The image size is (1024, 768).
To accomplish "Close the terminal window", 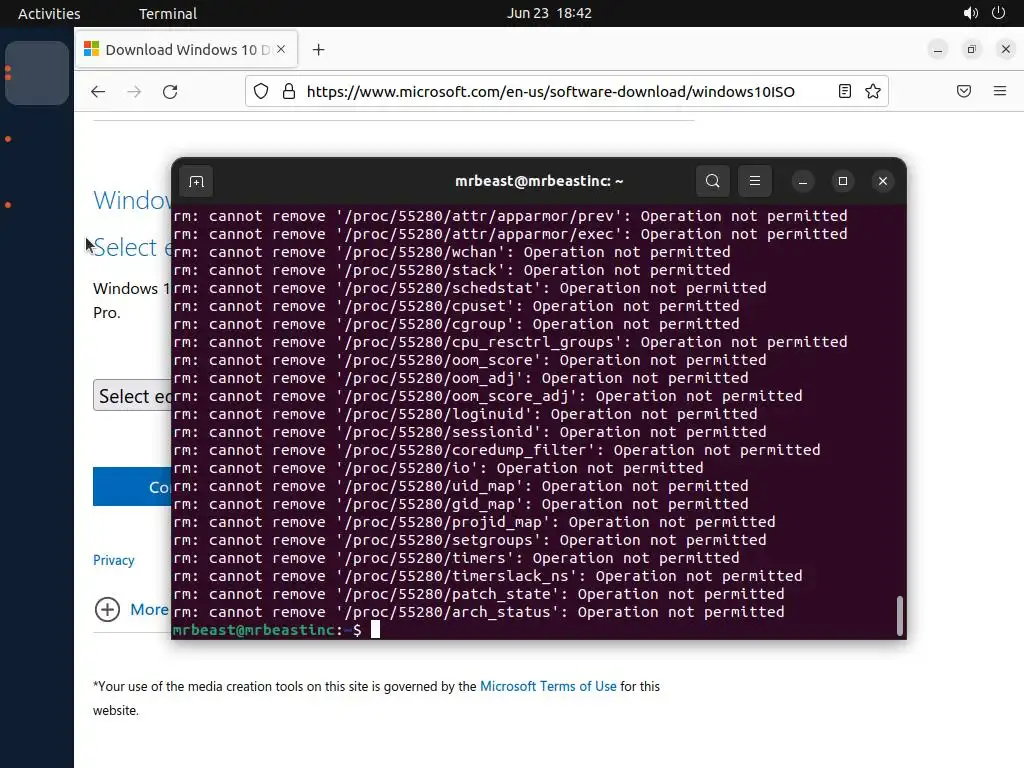I will click(883, 182).
